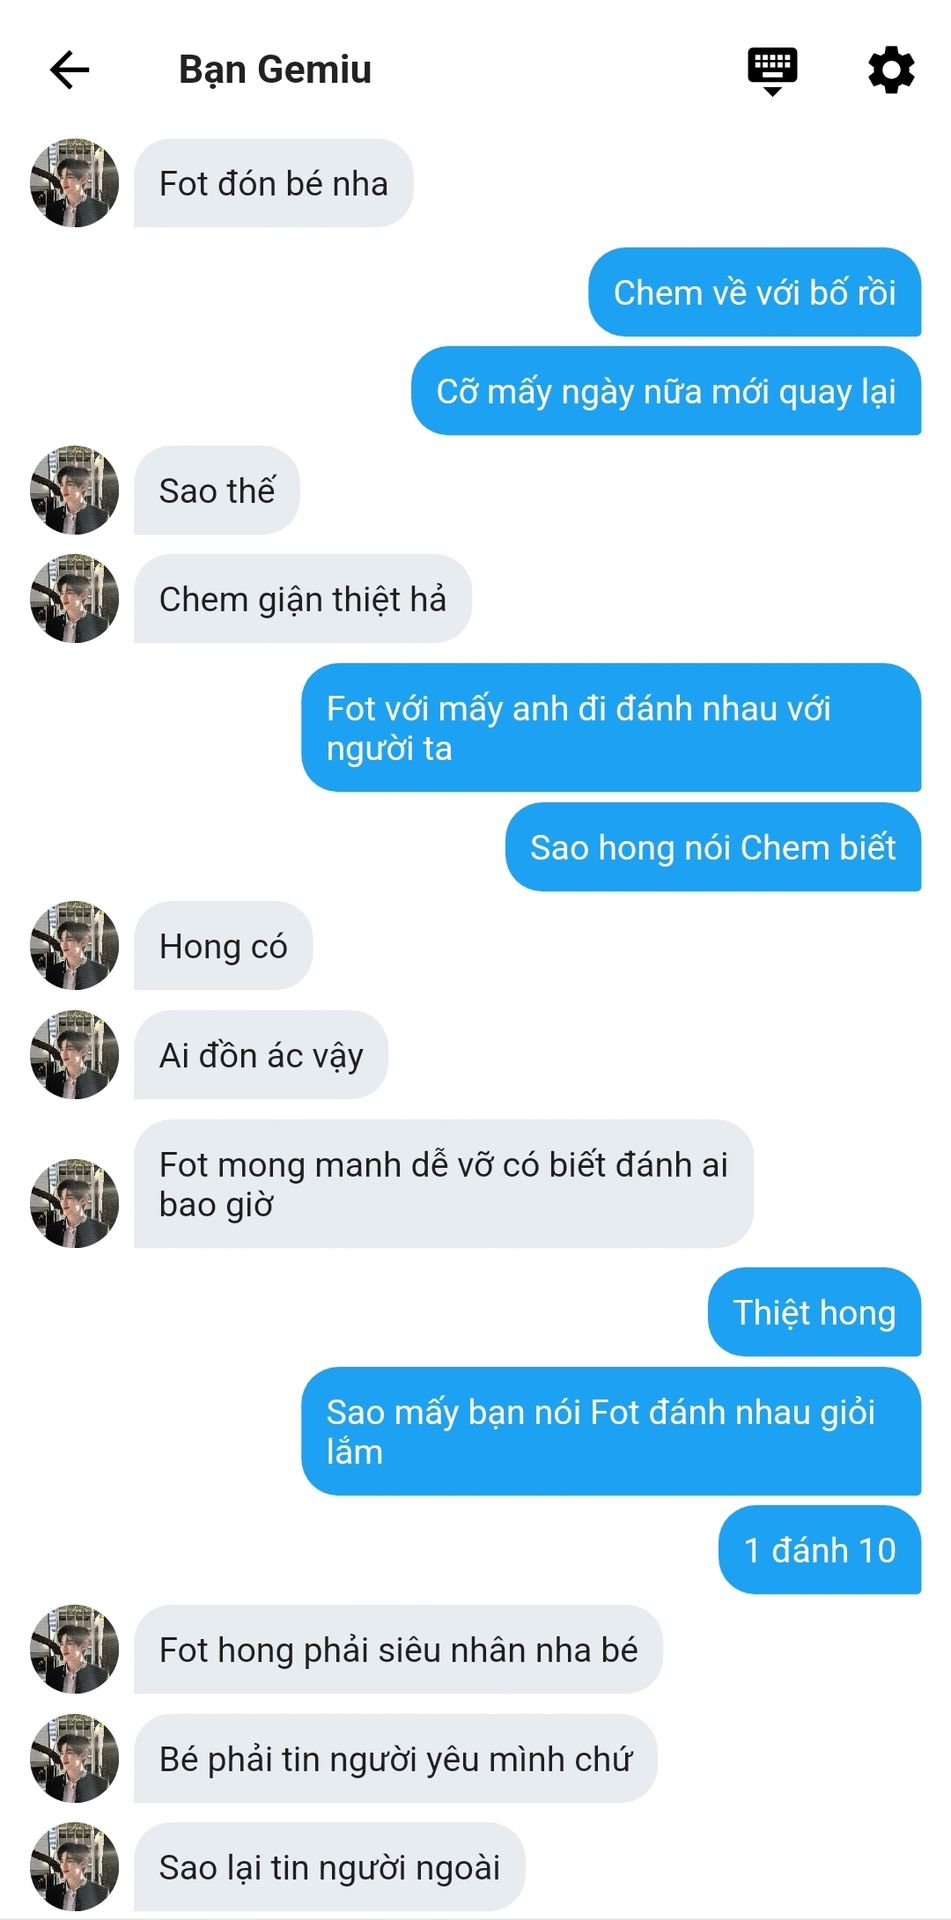951x1920 pixels.
Task: Tap 'Cỡ mấy ngày nữa mới quay lại' message
Action: pyautogui.click(x=666, y=391)
